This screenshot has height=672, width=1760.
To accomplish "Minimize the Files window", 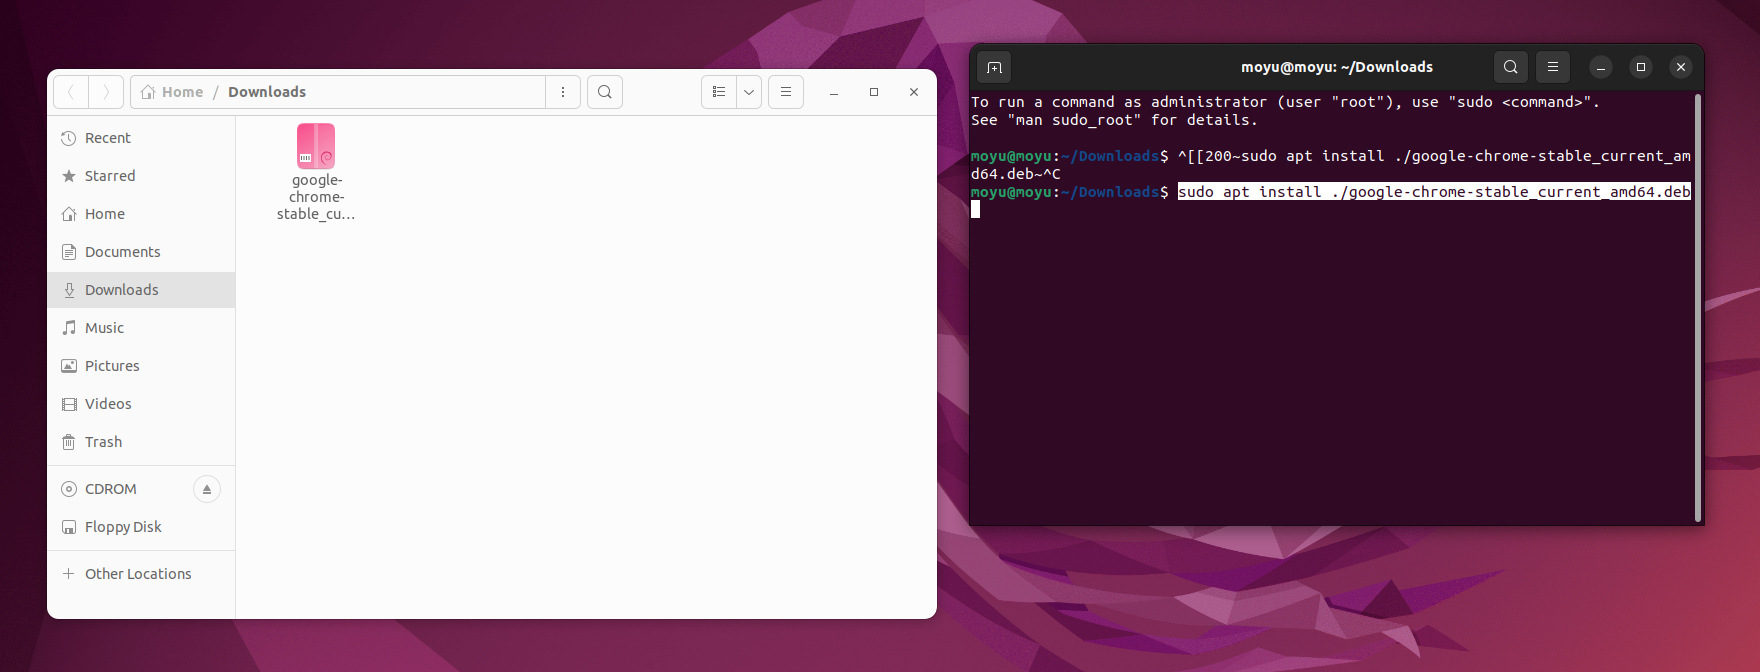I will [834, 92].
